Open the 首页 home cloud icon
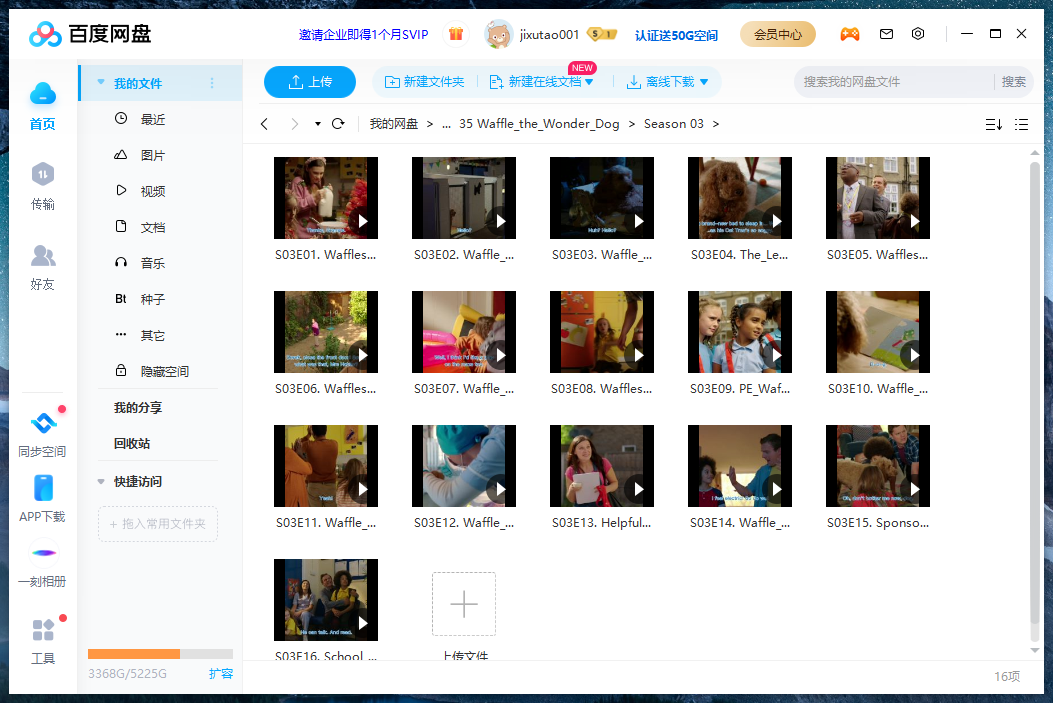This screenshot has height=703, width=1053. 42,94
